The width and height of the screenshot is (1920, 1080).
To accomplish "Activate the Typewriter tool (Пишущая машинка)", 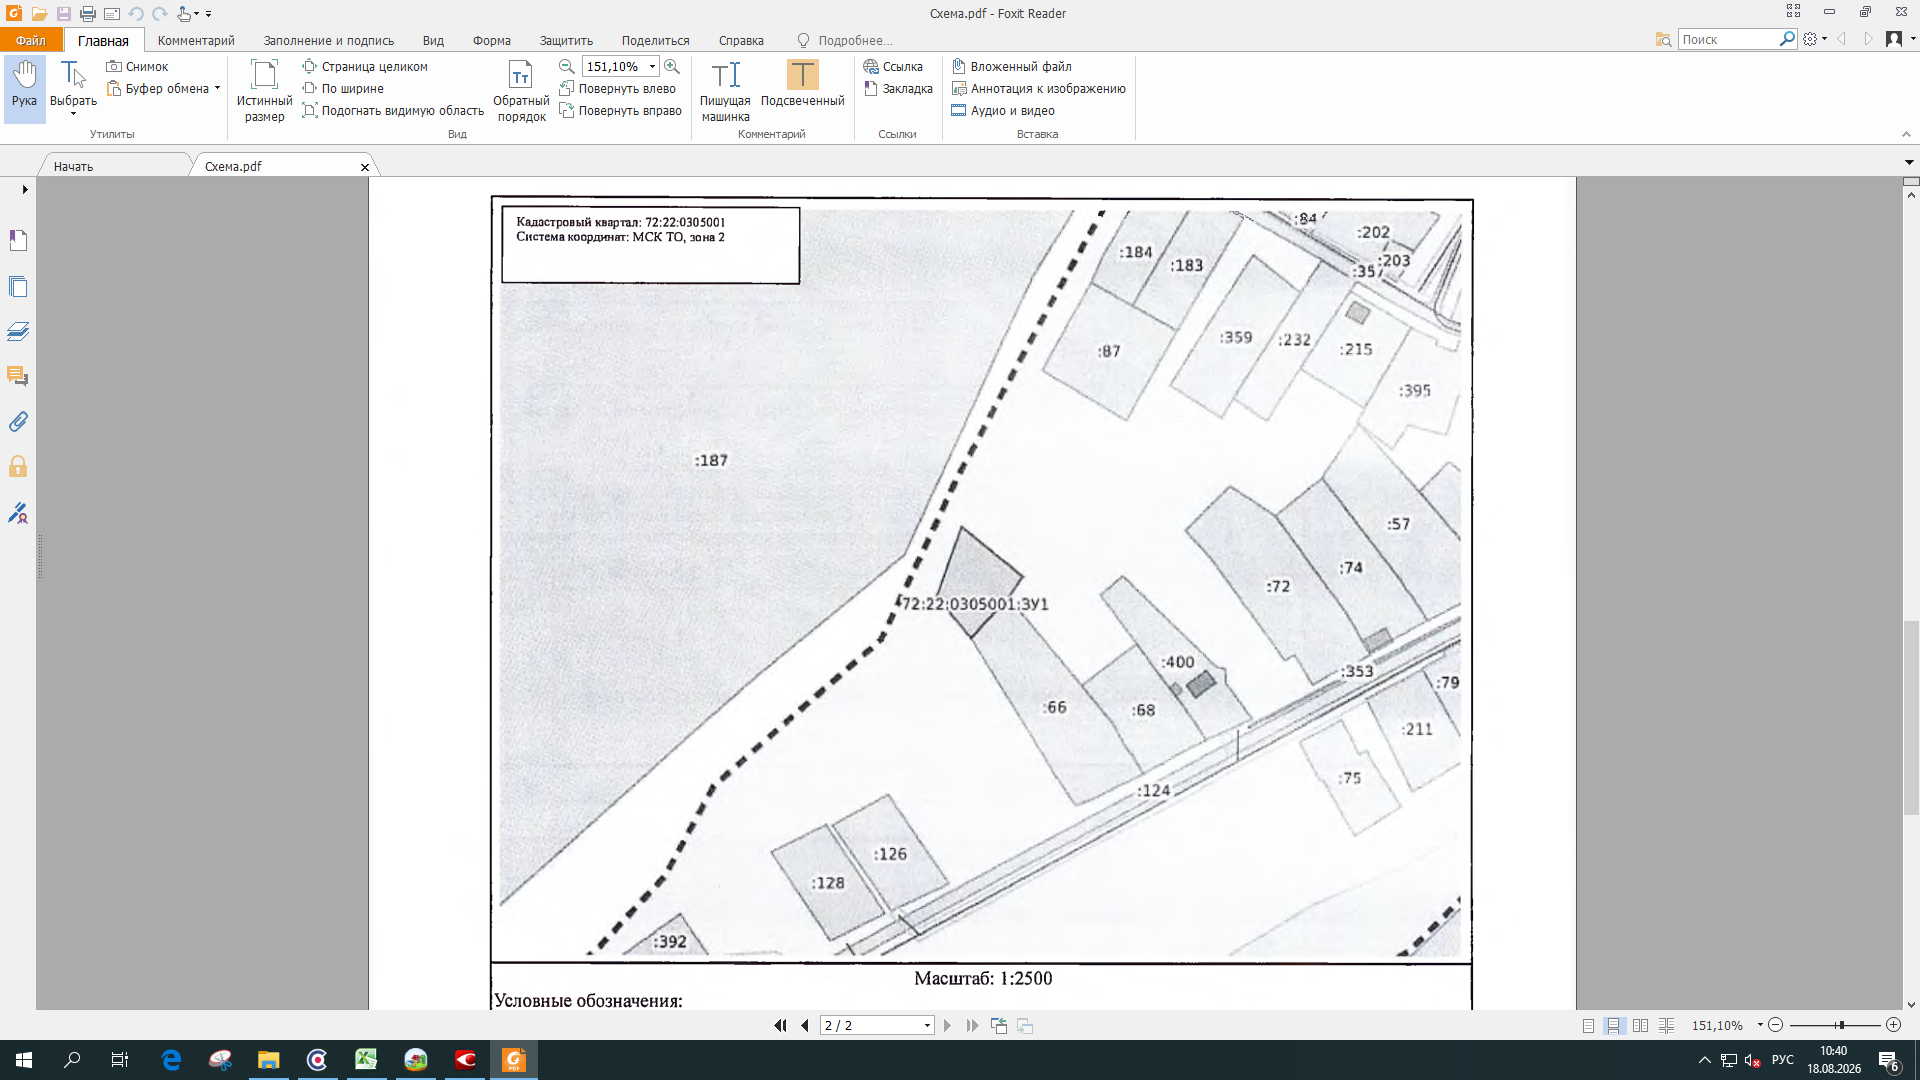I will [x=725, y=90].
